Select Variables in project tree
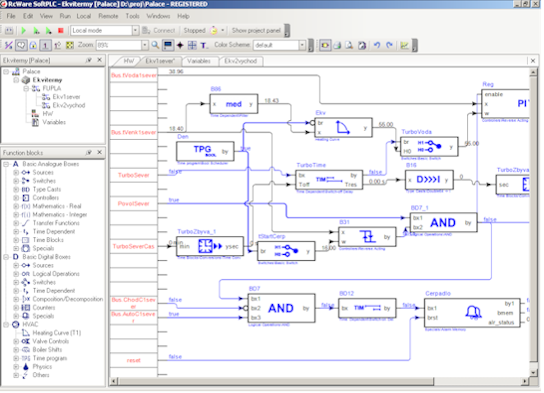The image size is (544, 393). (x=54, y=122)
